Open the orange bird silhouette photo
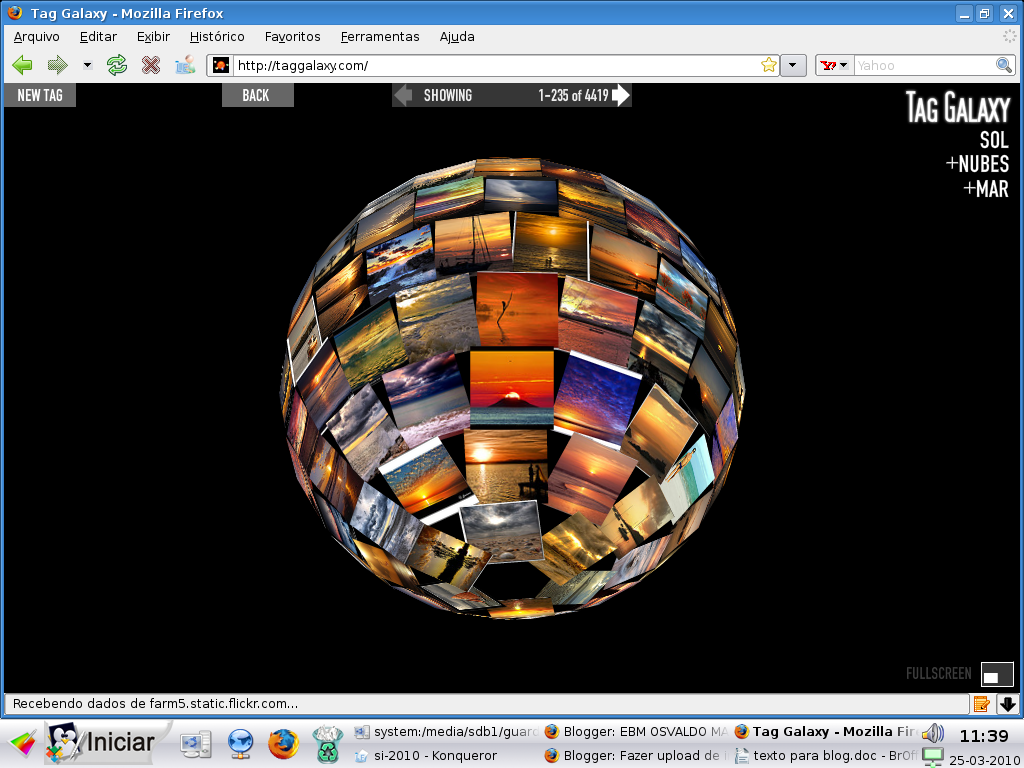 [517, 308]
